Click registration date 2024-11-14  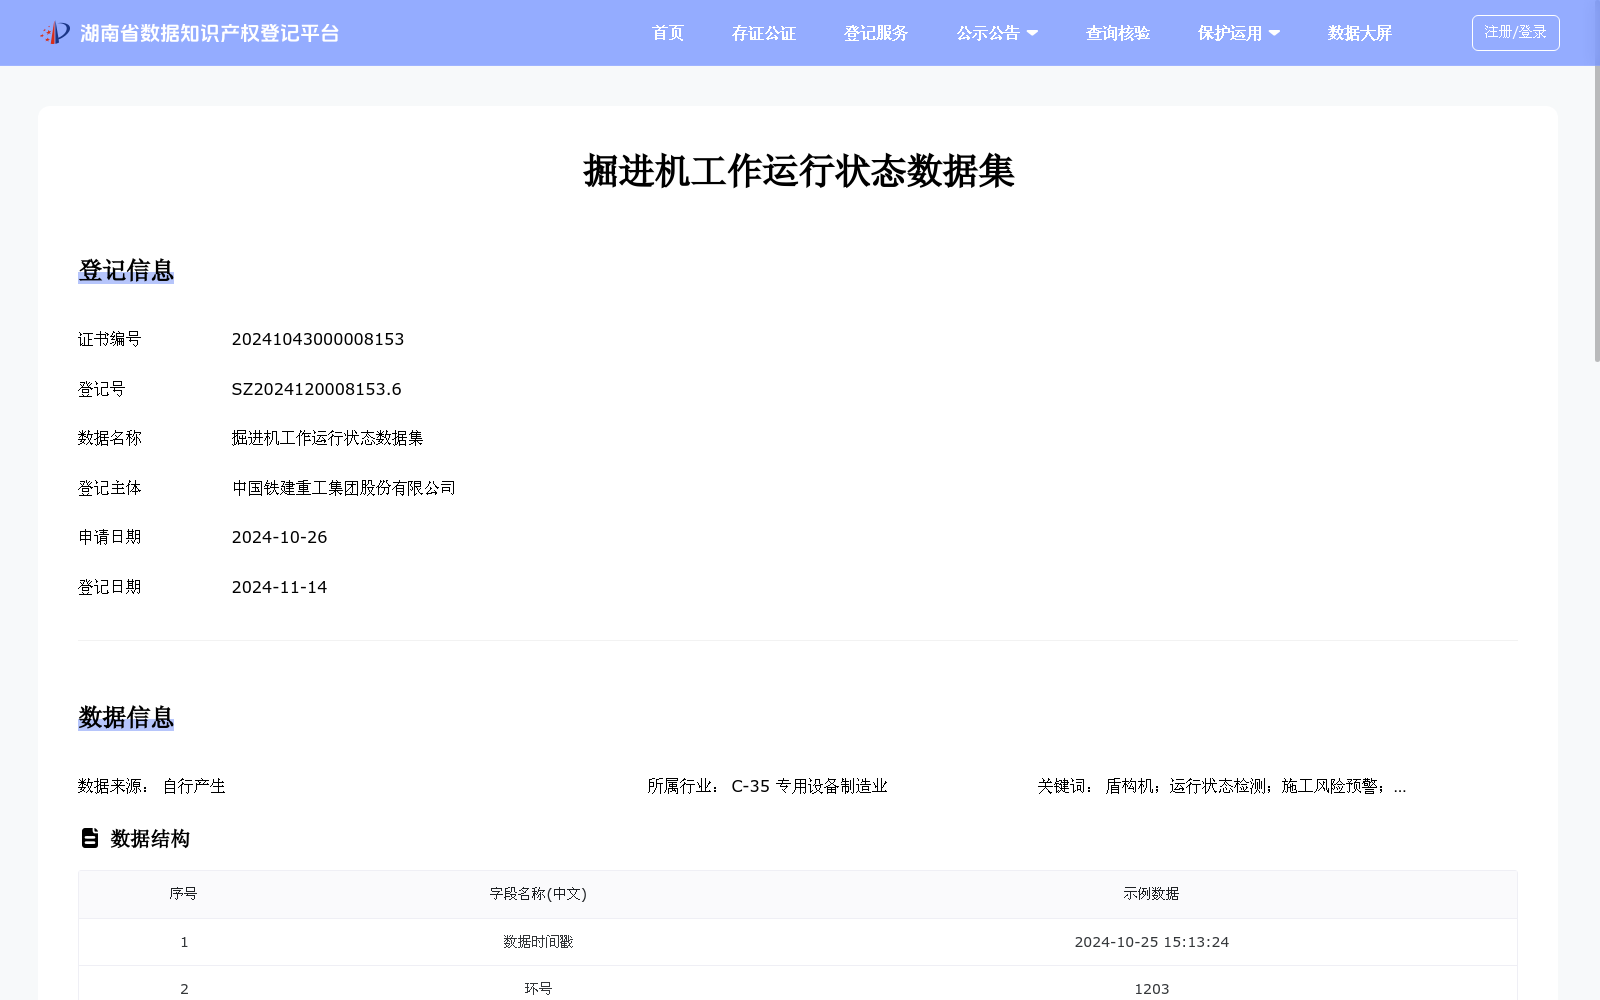280,587
